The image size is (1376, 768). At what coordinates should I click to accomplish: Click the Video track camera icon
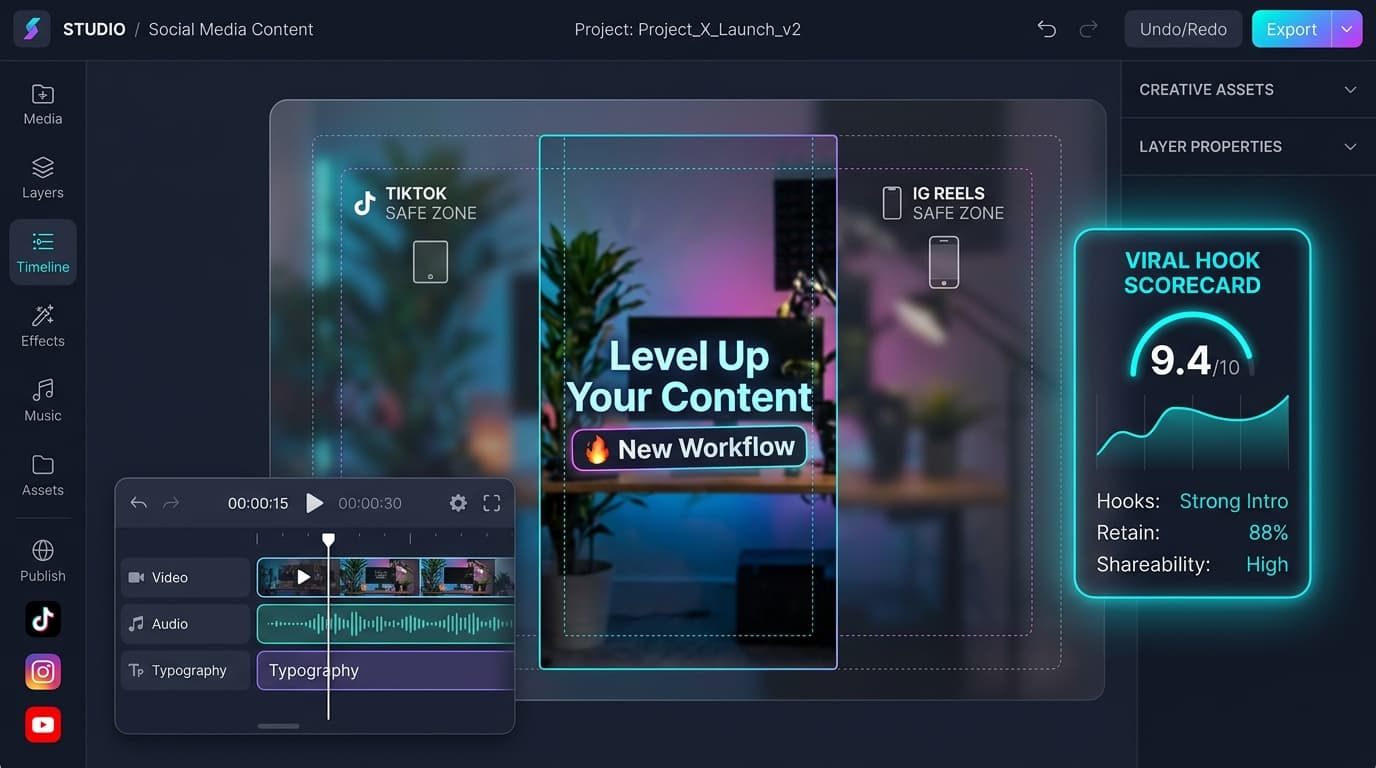pos(136,577)
